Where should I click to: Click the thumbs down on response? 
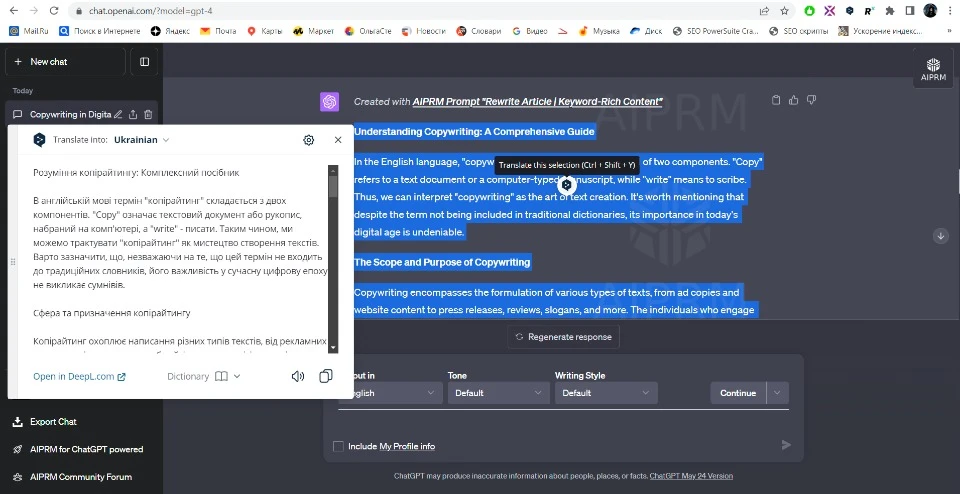pos(811,100)
